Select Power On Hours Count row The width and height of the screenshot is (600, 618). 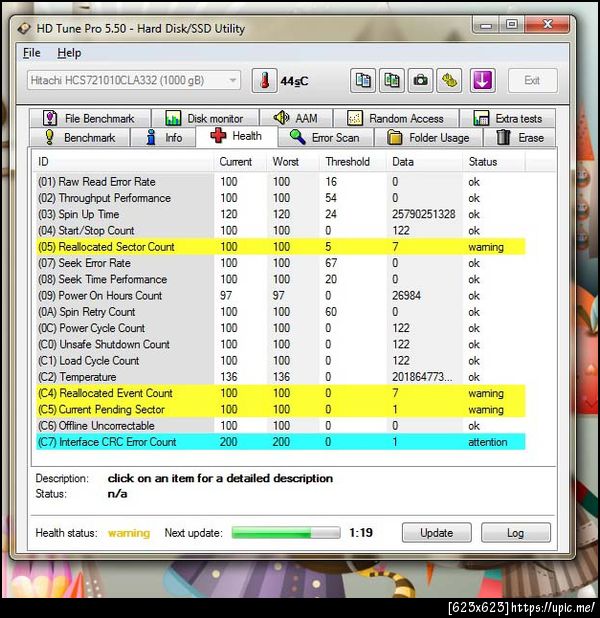[281, 296]
